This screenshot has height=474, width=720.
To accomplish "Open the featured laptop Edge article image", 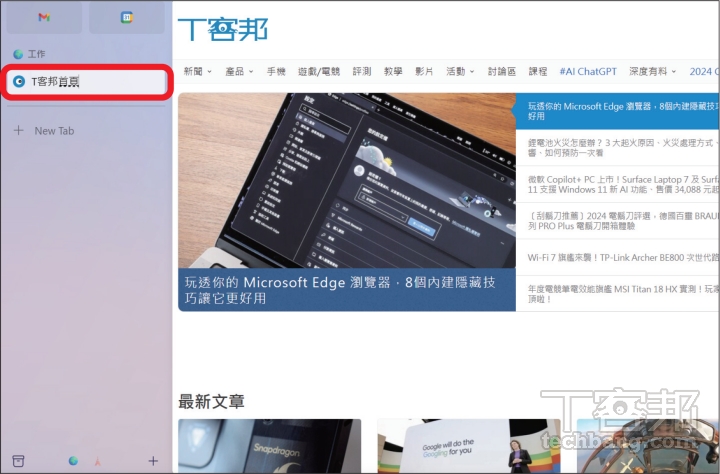I will click(347, 181).
